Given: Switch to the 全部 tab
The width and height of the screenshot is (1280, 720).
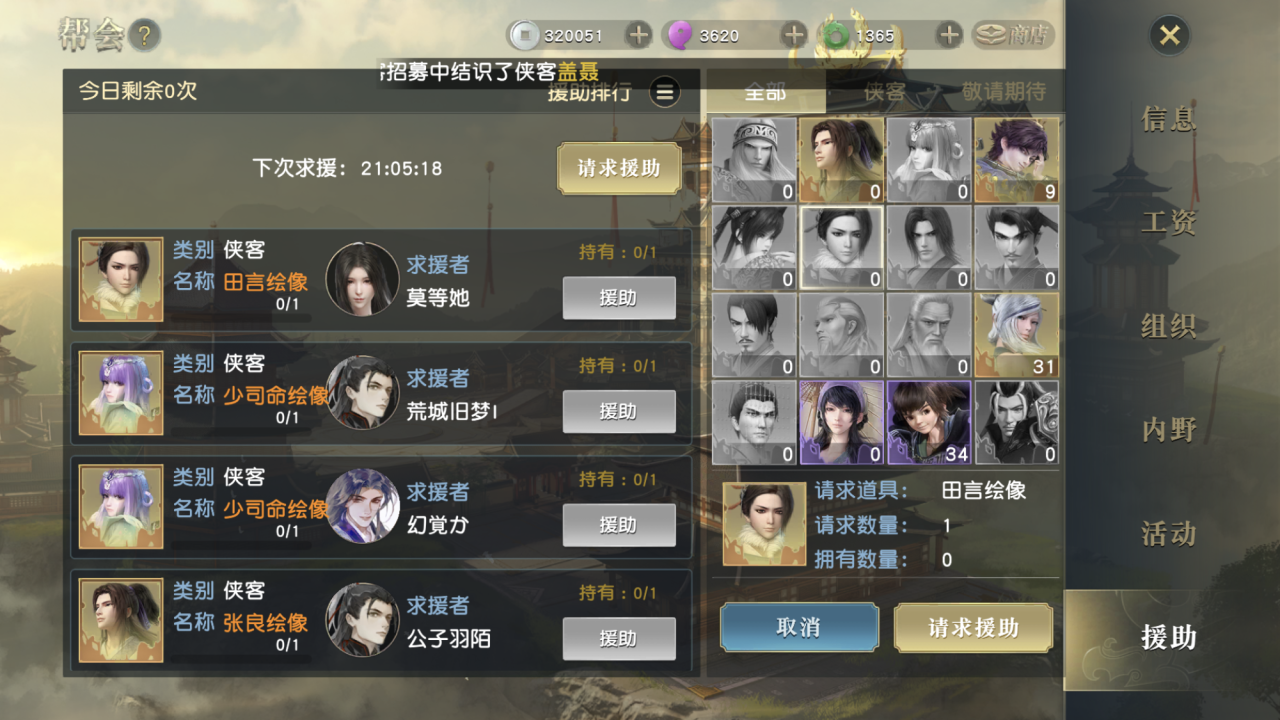Looking at the screenshot, I should (766, 92).
